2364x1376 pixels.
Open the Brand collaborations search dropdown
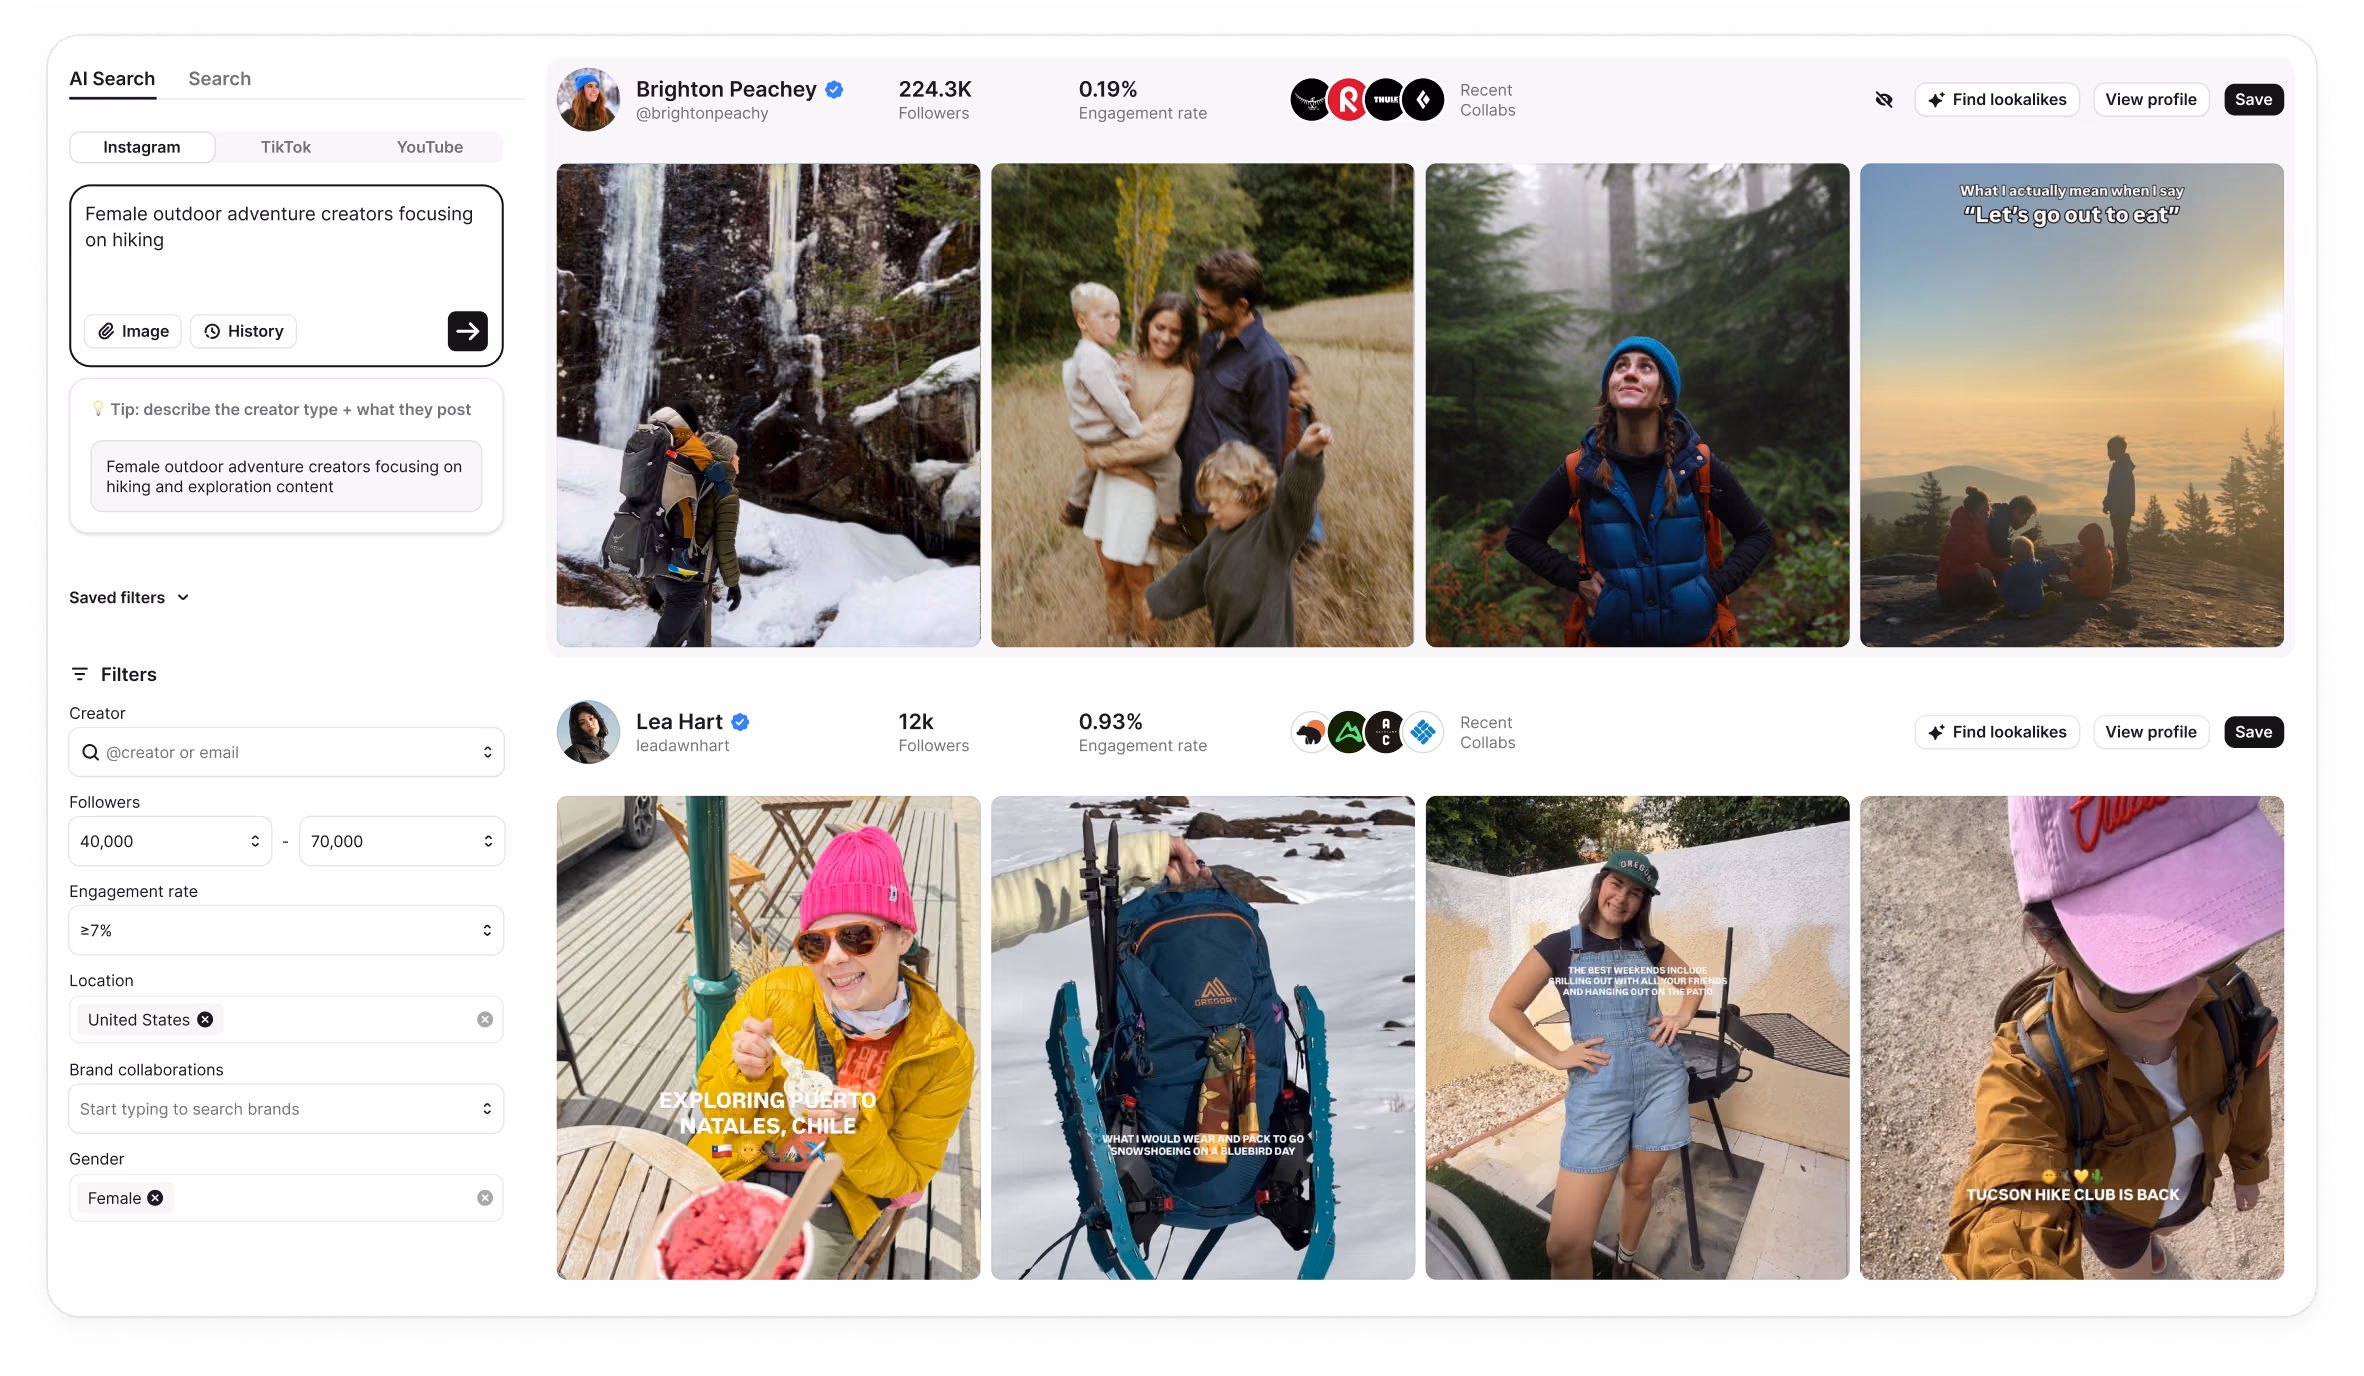[x=286, y=1109]
